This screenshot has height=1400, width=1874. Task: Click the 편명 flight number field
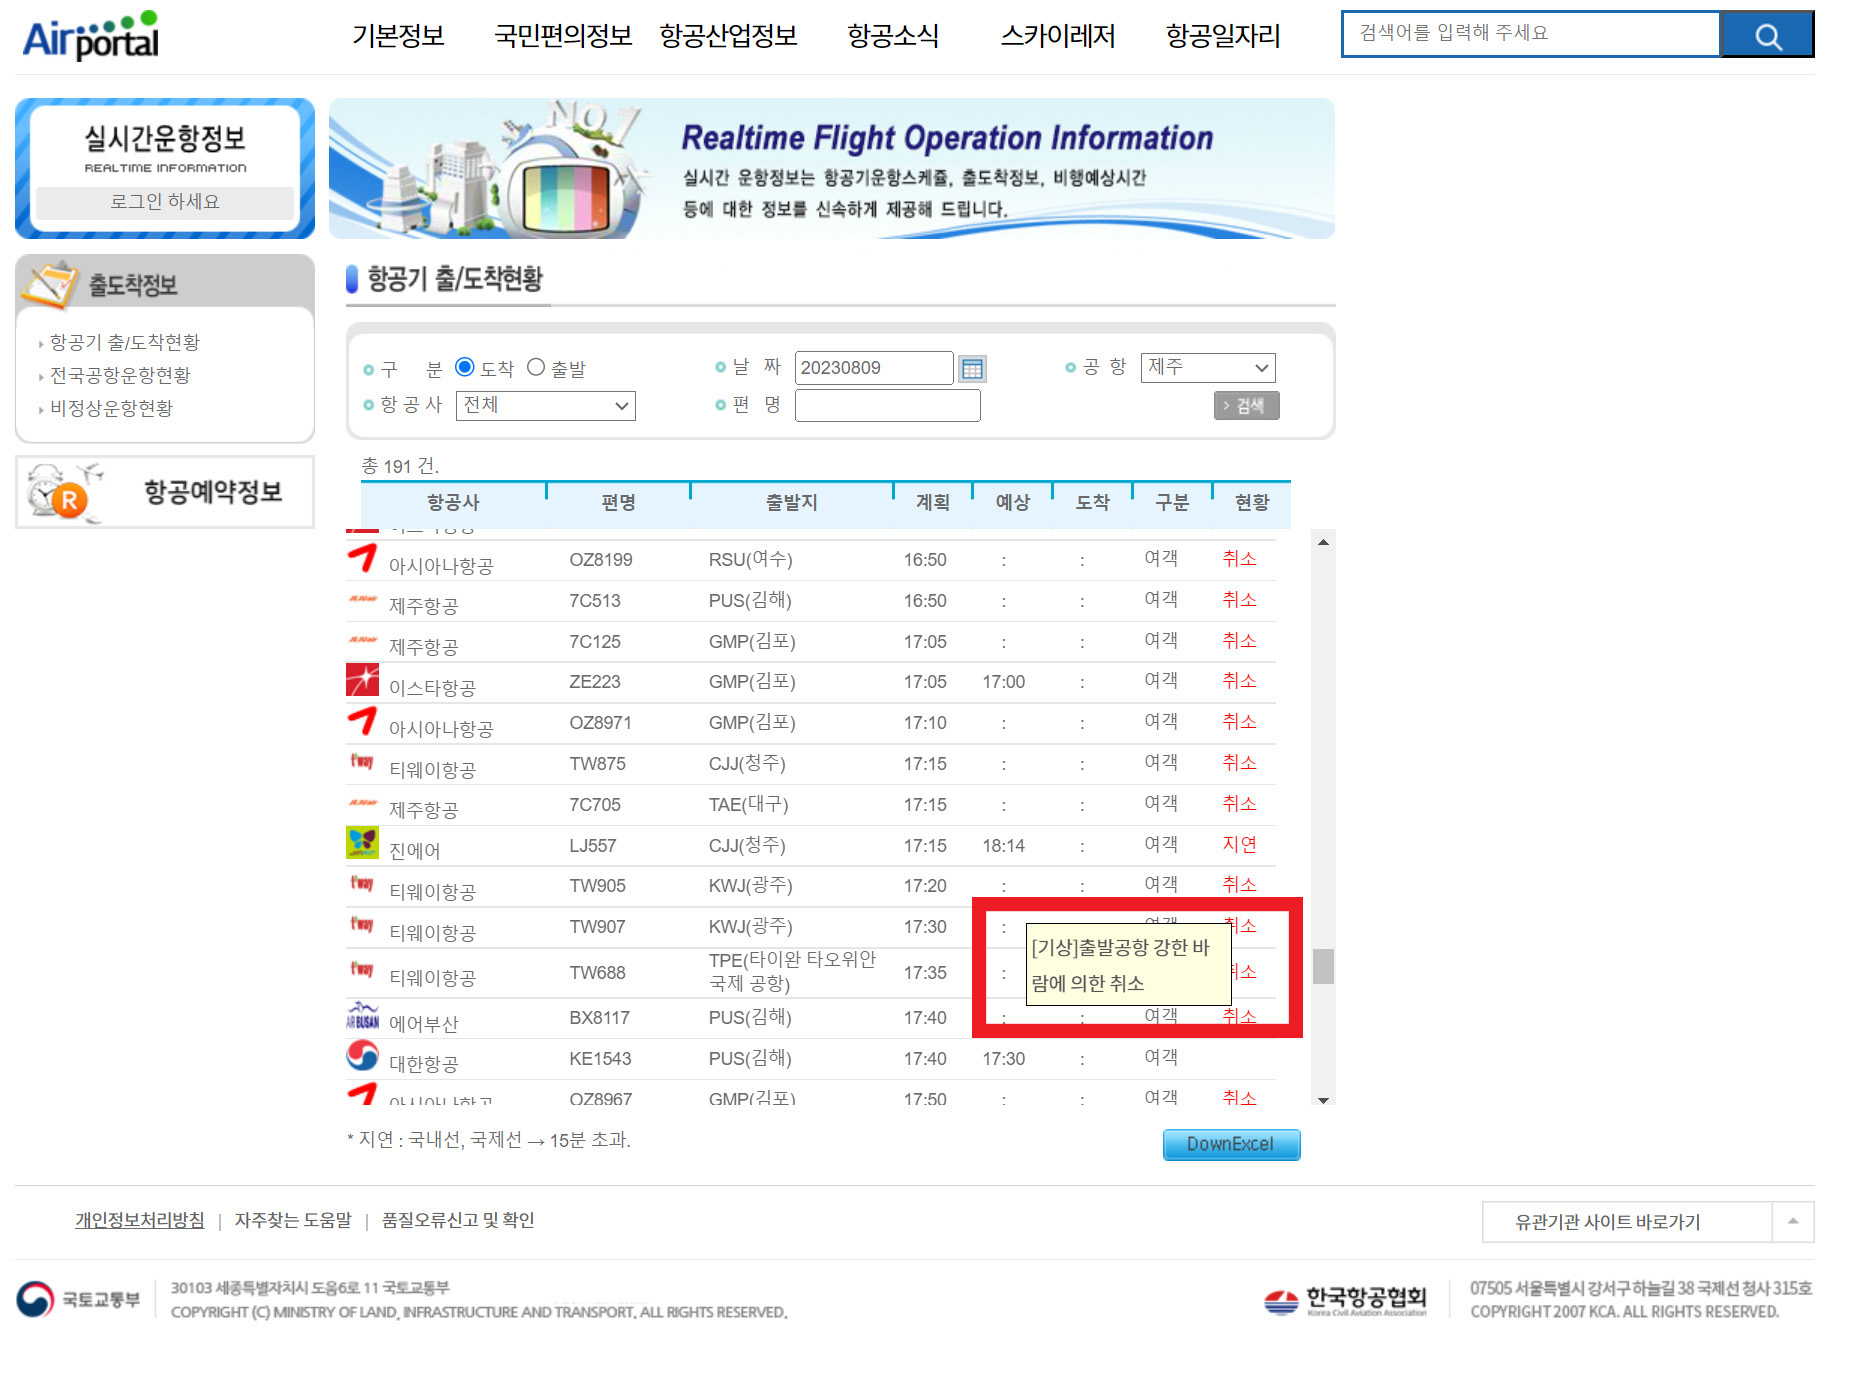[888, 406]
